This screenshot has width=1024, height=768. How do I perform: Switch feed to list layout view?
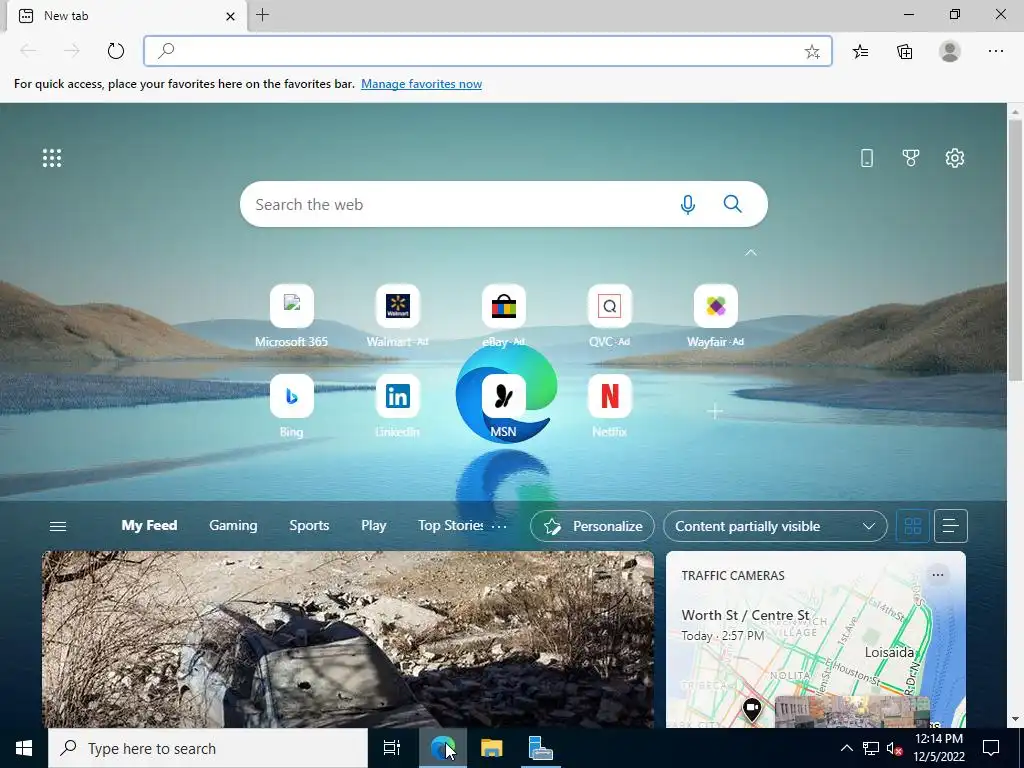[950, 526]
